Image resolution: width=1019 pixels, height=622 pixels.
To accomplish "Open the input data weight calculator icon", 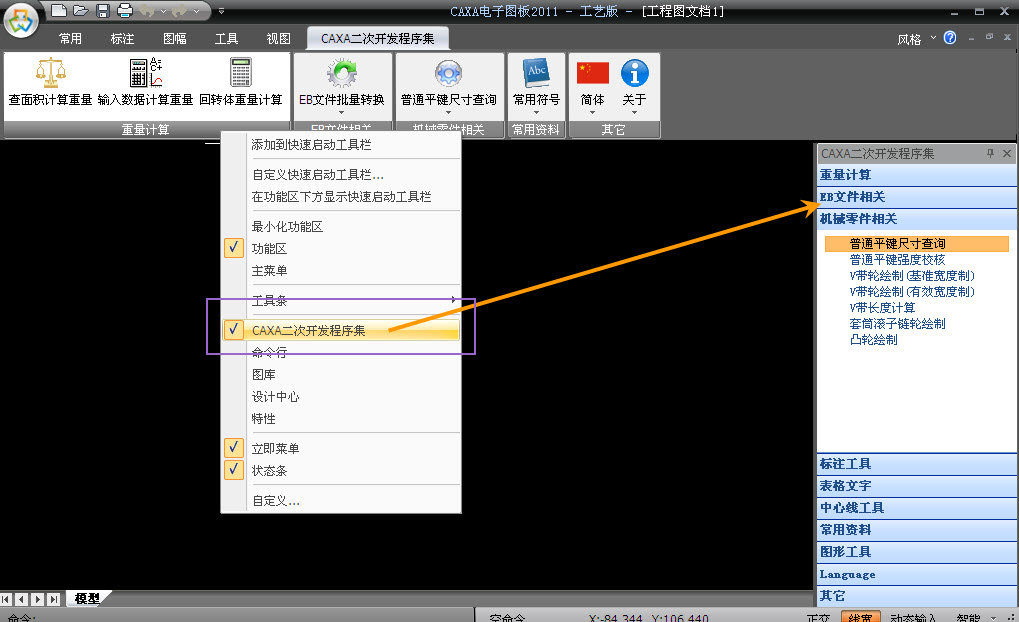I will pos(146,72).
